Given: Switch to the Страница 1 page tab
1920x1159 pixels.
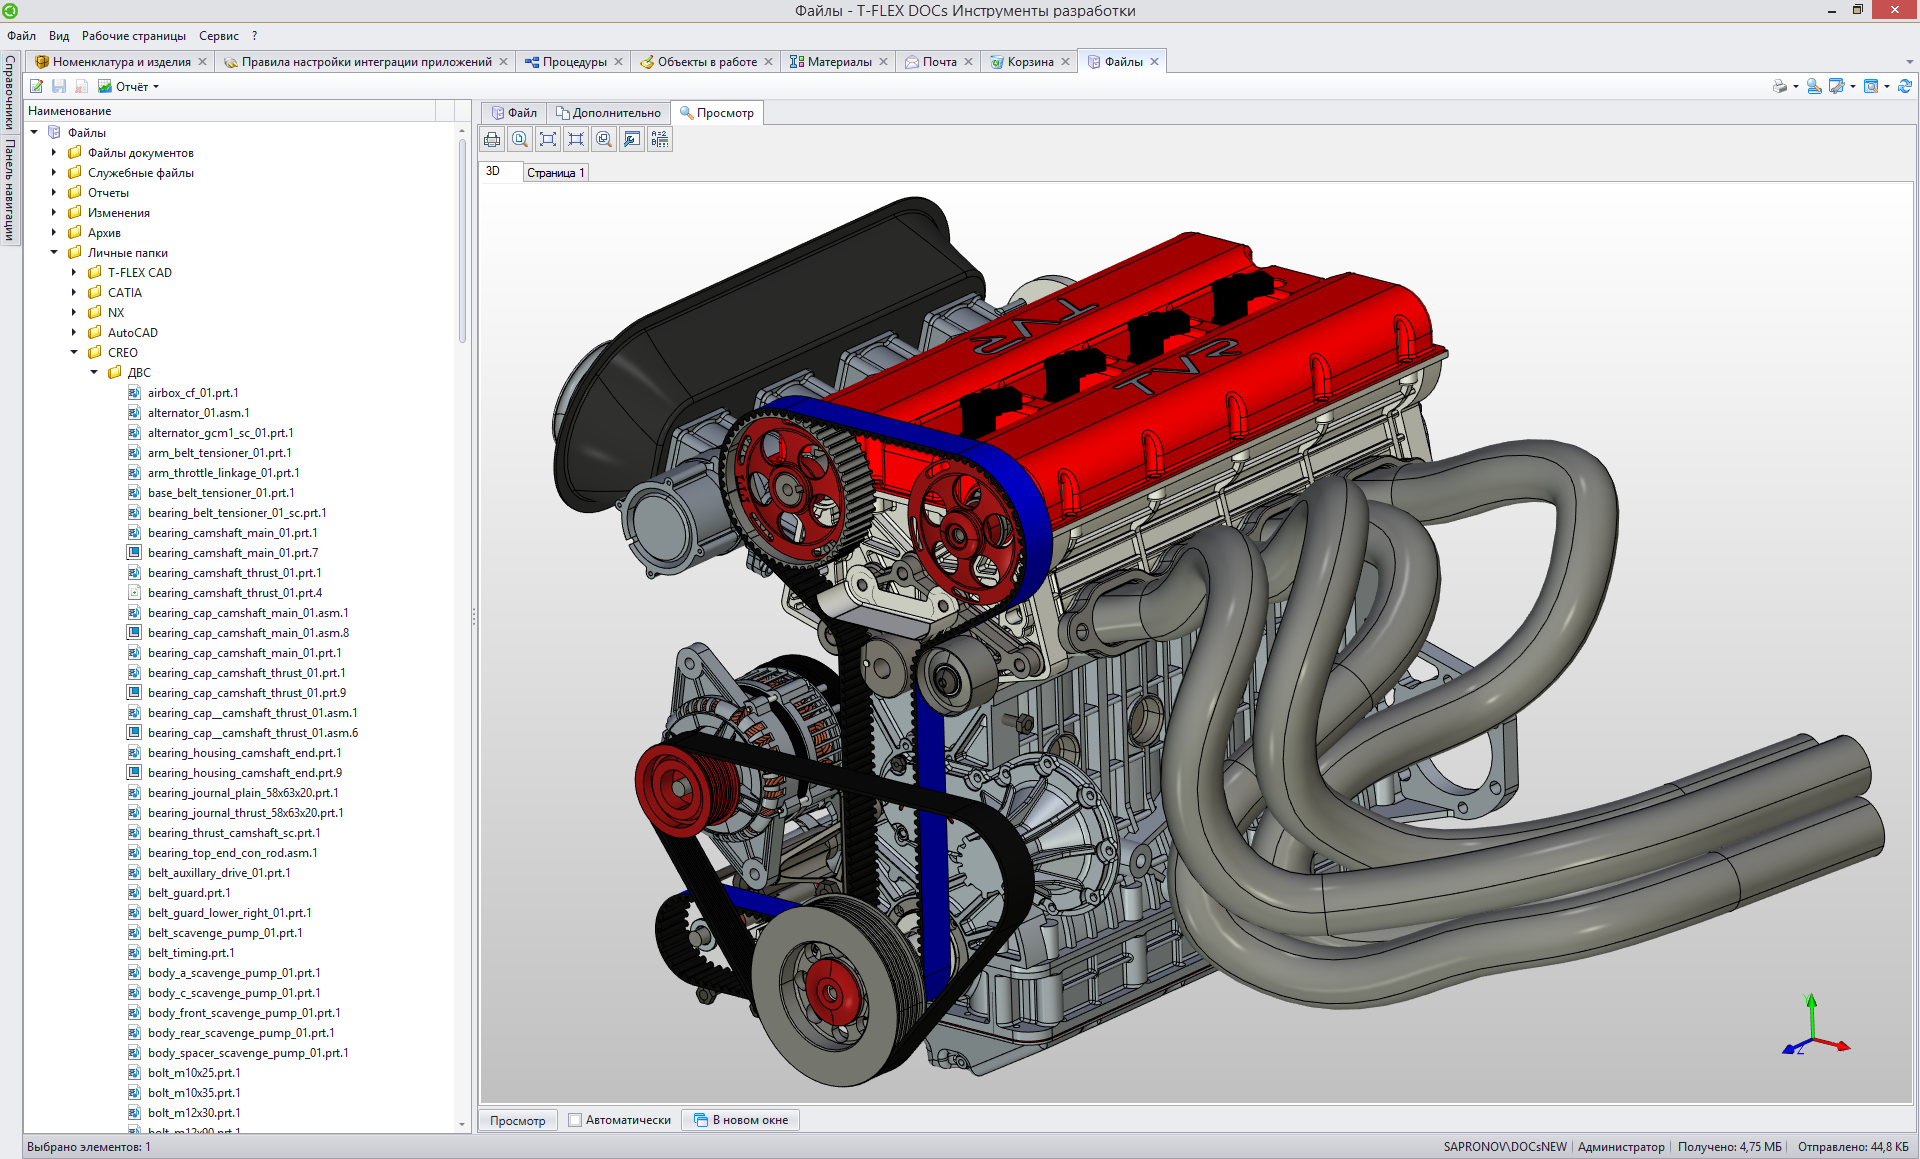Looking at the screenshot, I should pos(555,173).
